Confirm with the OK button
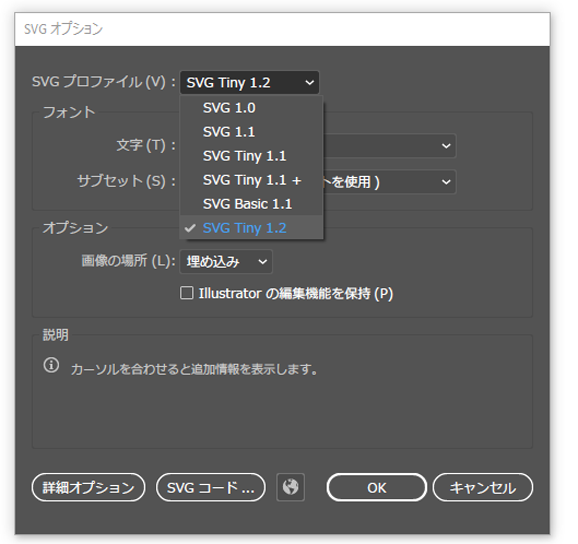The image size is (578, 544). pyautogui.click(x=377, y=488)
